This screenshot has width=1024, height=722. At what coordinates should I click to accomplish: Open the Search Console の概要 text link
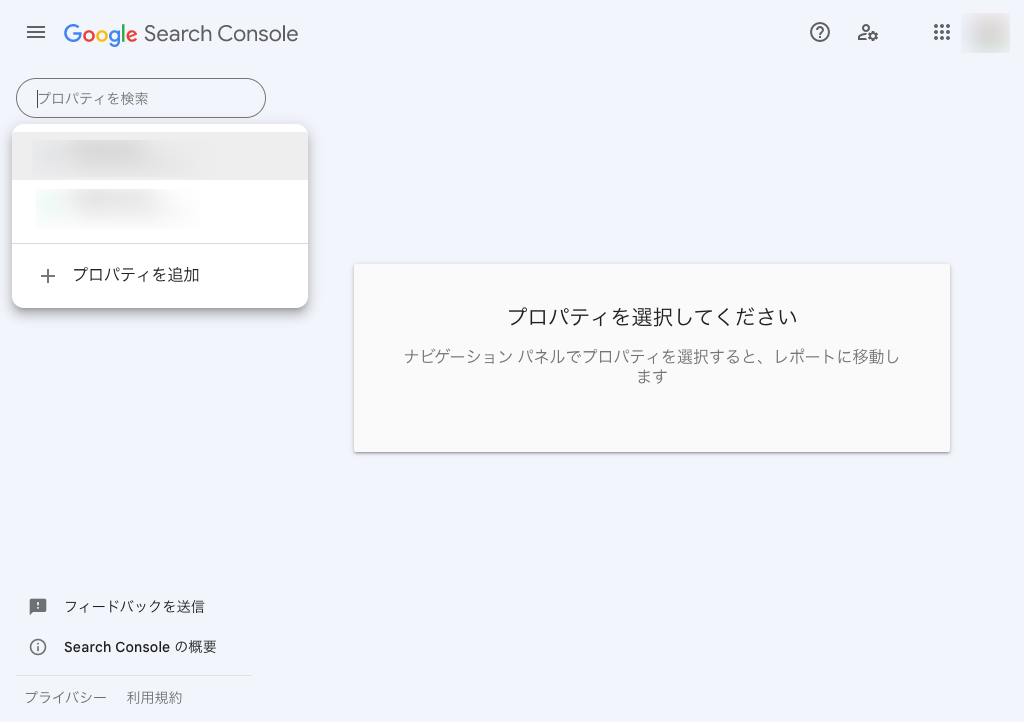(140, 647)
